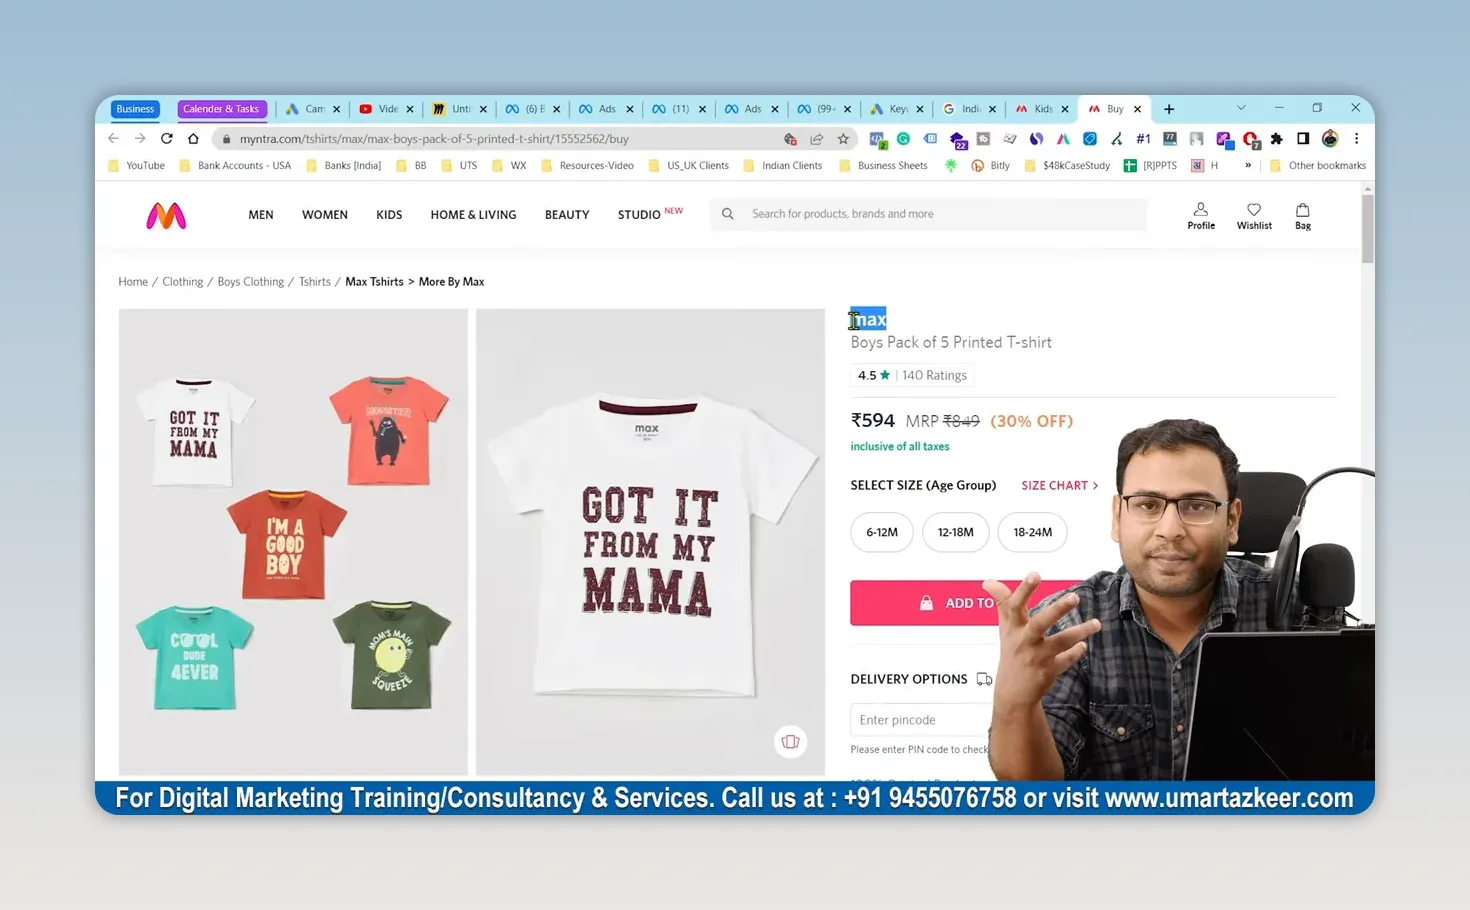The height and width of the screenshot is (910, 1470).
Task: Click the share page icon in address bar
Action: coord(817,139)
